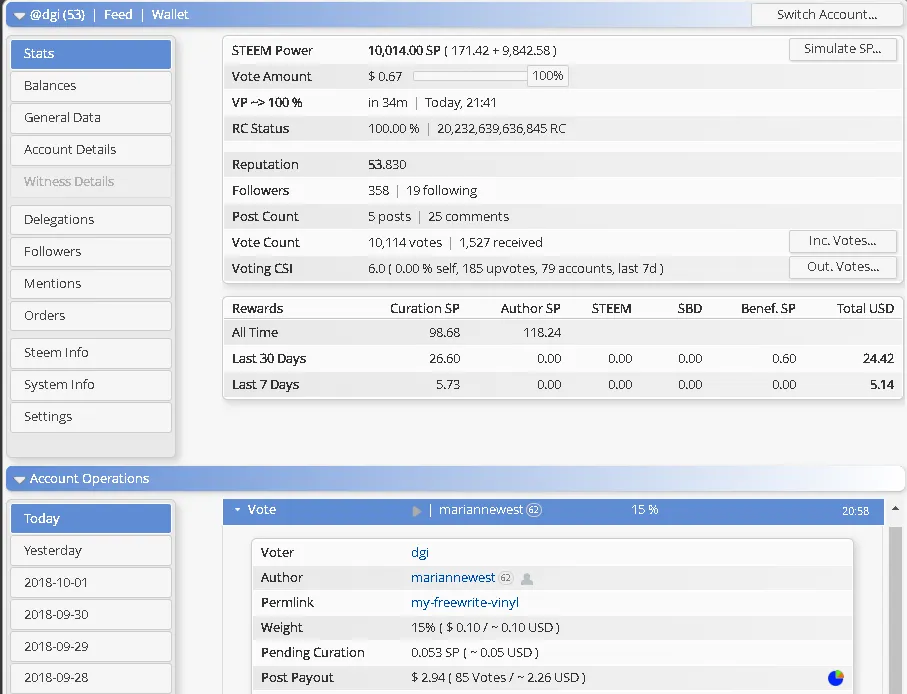
Task: Open the Stats tab
Action: click(91, 54)
